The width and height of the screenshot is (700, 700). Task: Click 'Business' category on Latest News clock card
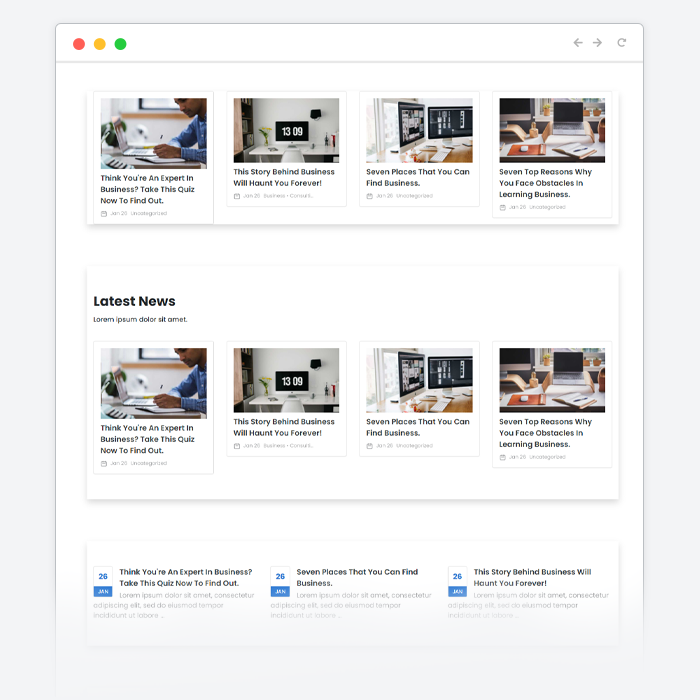coord(274,446)
